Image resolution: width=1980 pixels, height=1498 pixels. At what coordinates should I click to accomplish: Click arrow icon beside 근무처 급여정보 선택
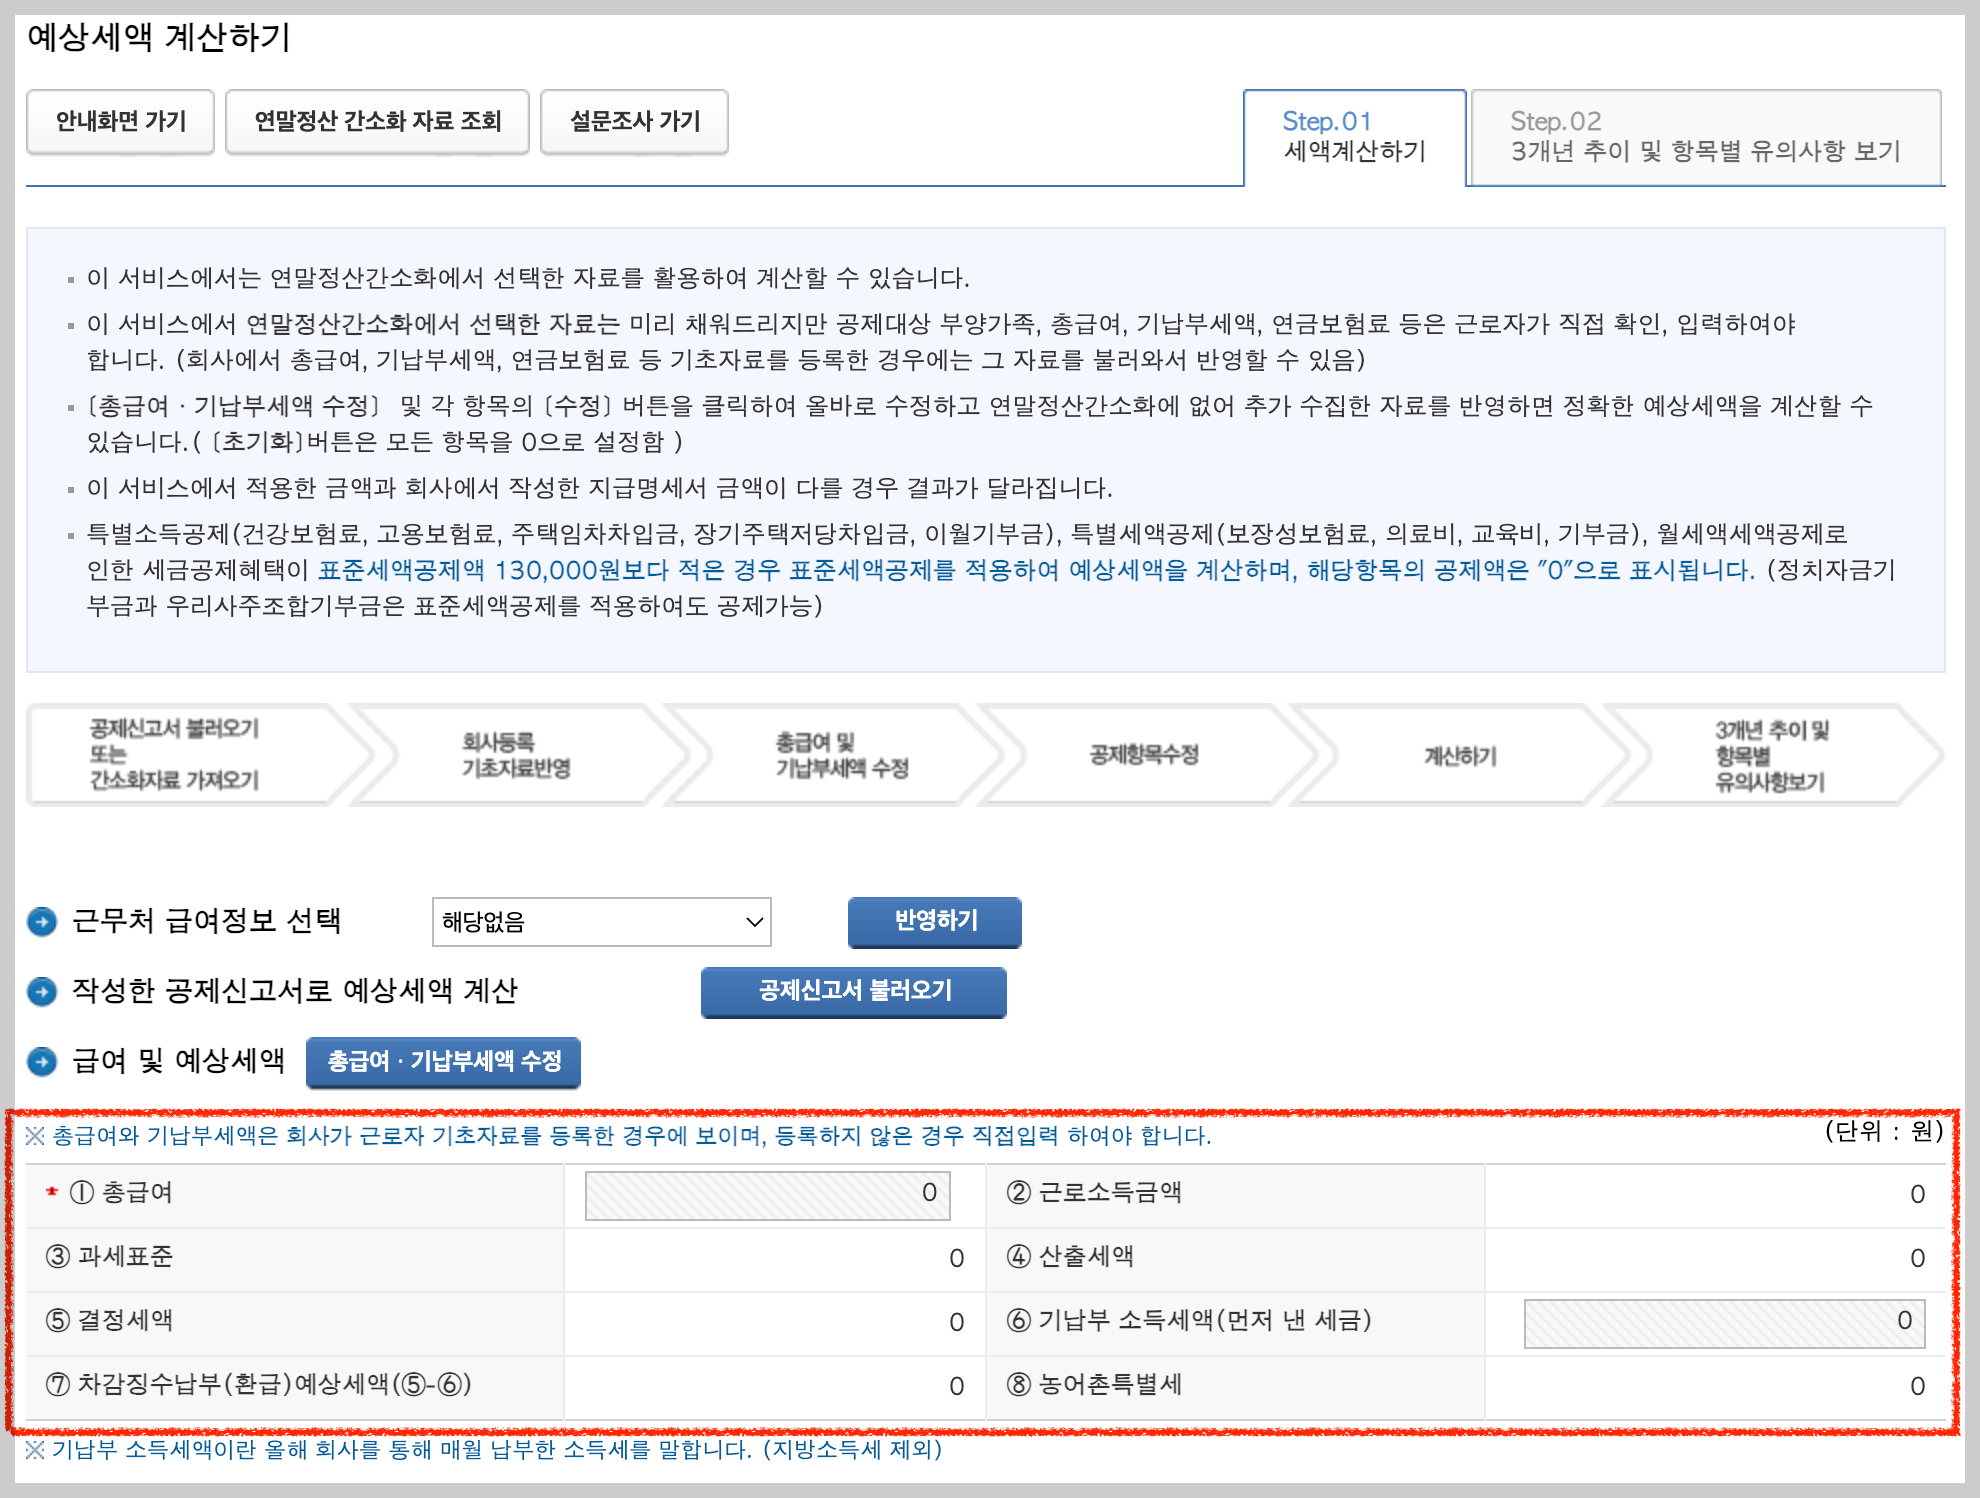pos(42,921)
